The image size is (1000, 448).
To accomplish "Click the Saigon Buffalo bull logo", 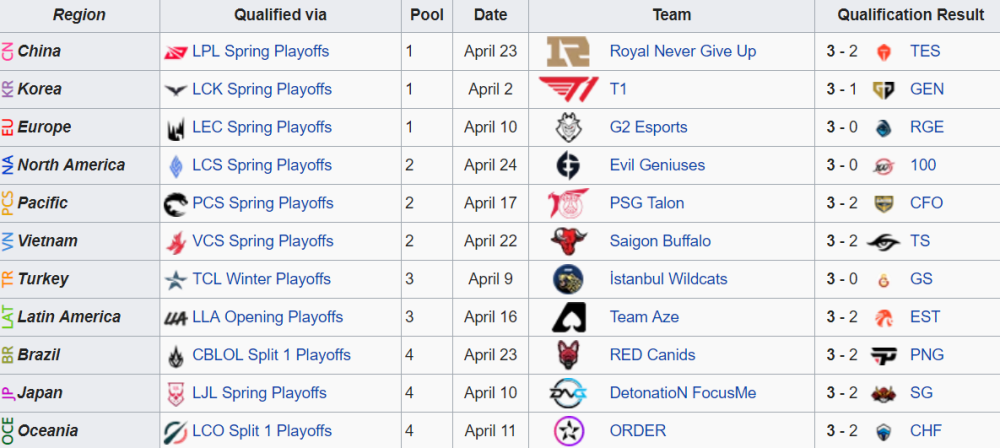I will click(x=569, y=241).
